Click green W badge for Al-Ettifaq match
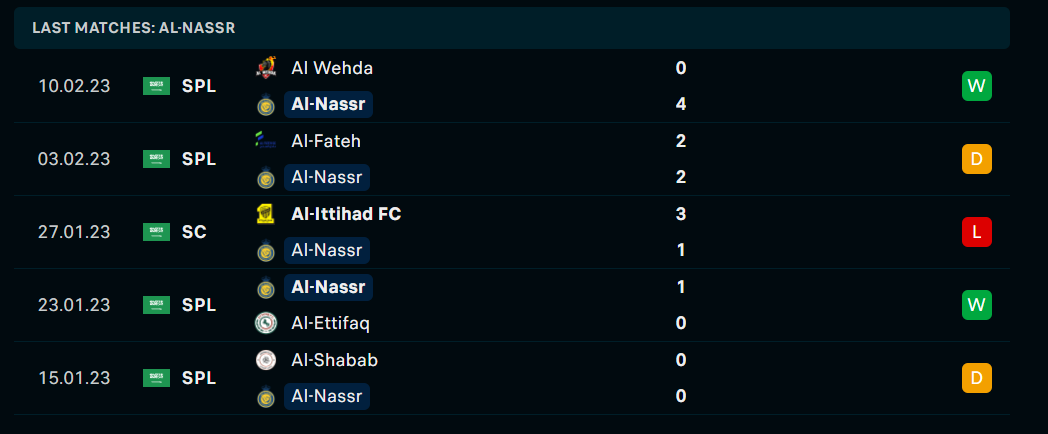1048x434 pixels. (x=976, y=305)
